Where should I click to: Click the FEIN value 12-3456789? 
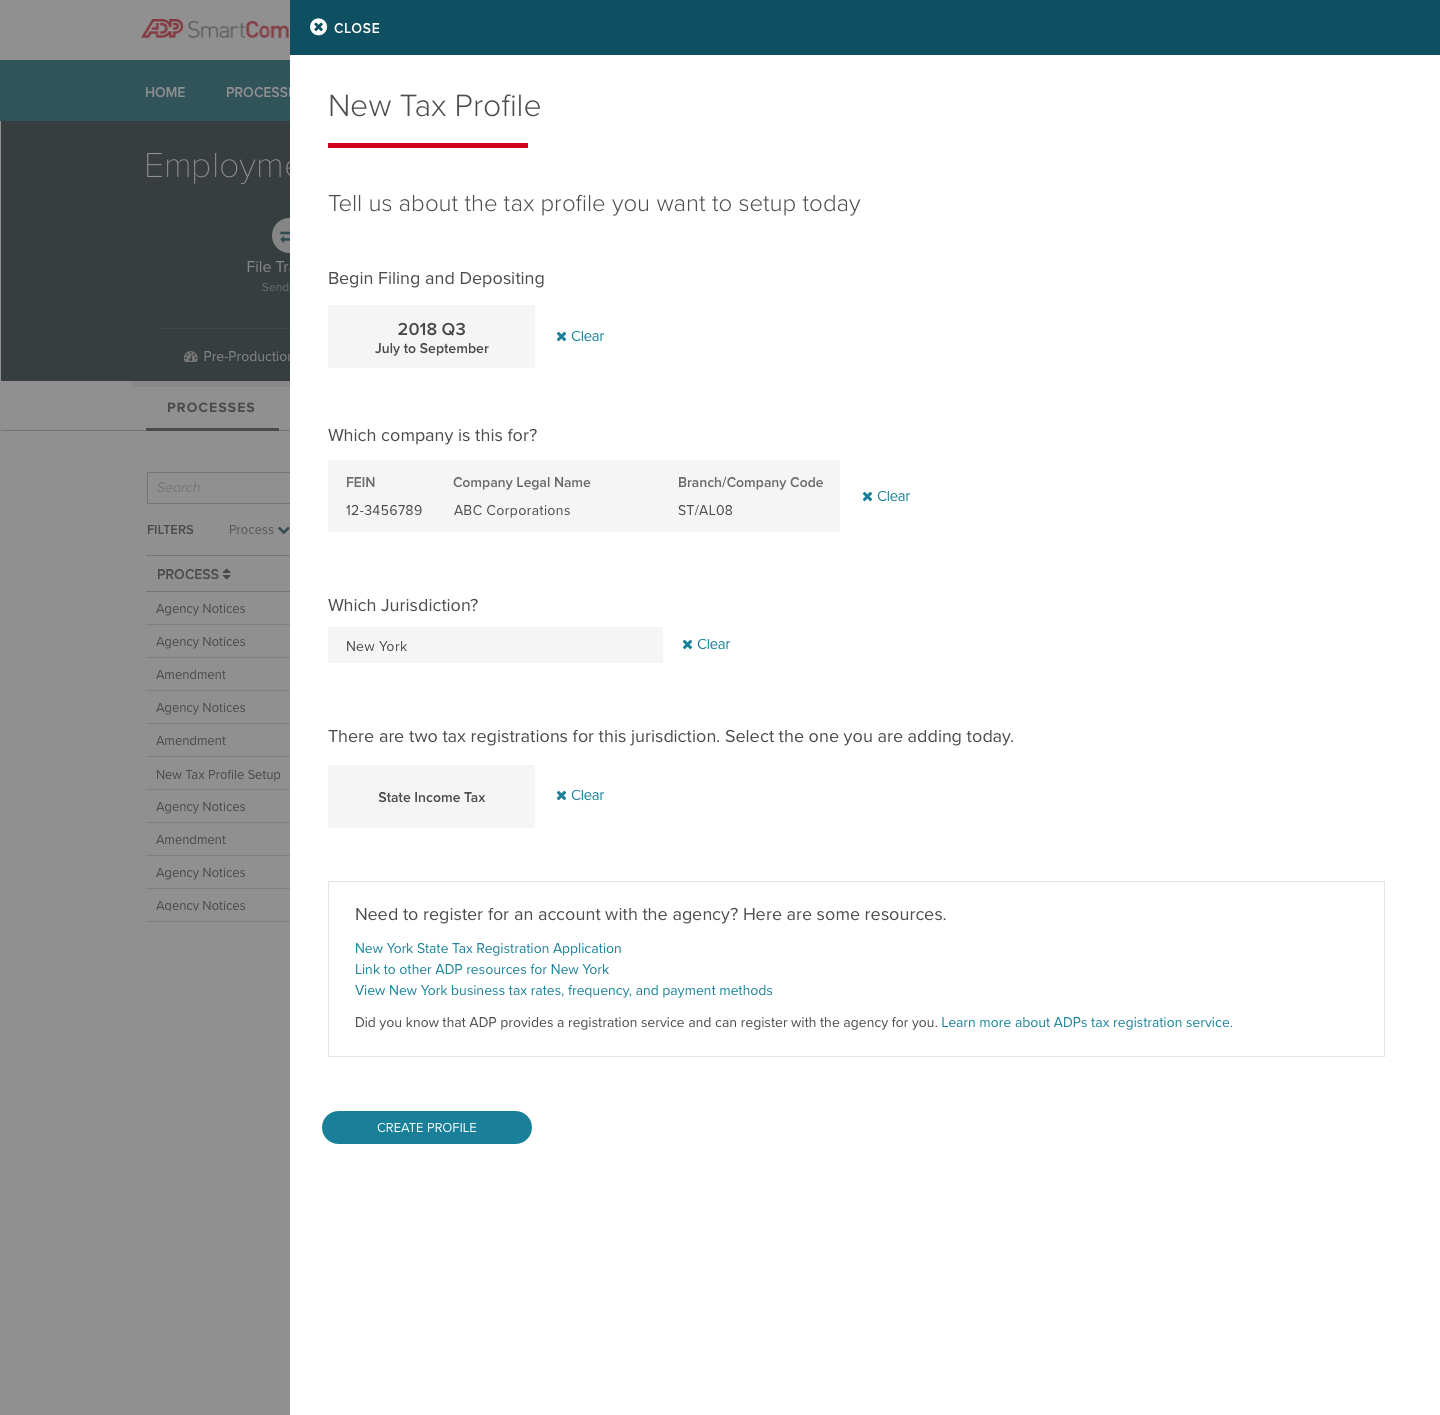click(x=384, y=510)
